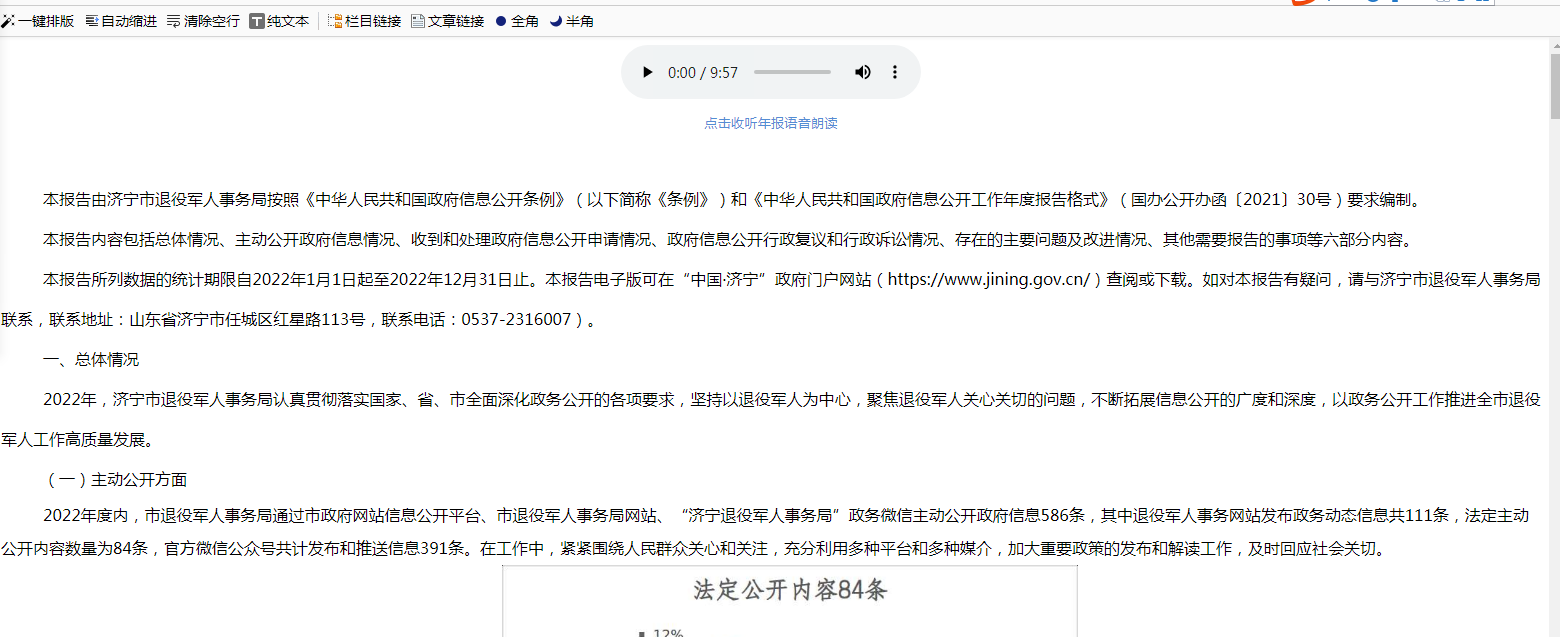Image resolution: width=1560 pixels, height=637 pixels.
Task: Apply 自动缩进 auto indent
Action: point(121,21)
